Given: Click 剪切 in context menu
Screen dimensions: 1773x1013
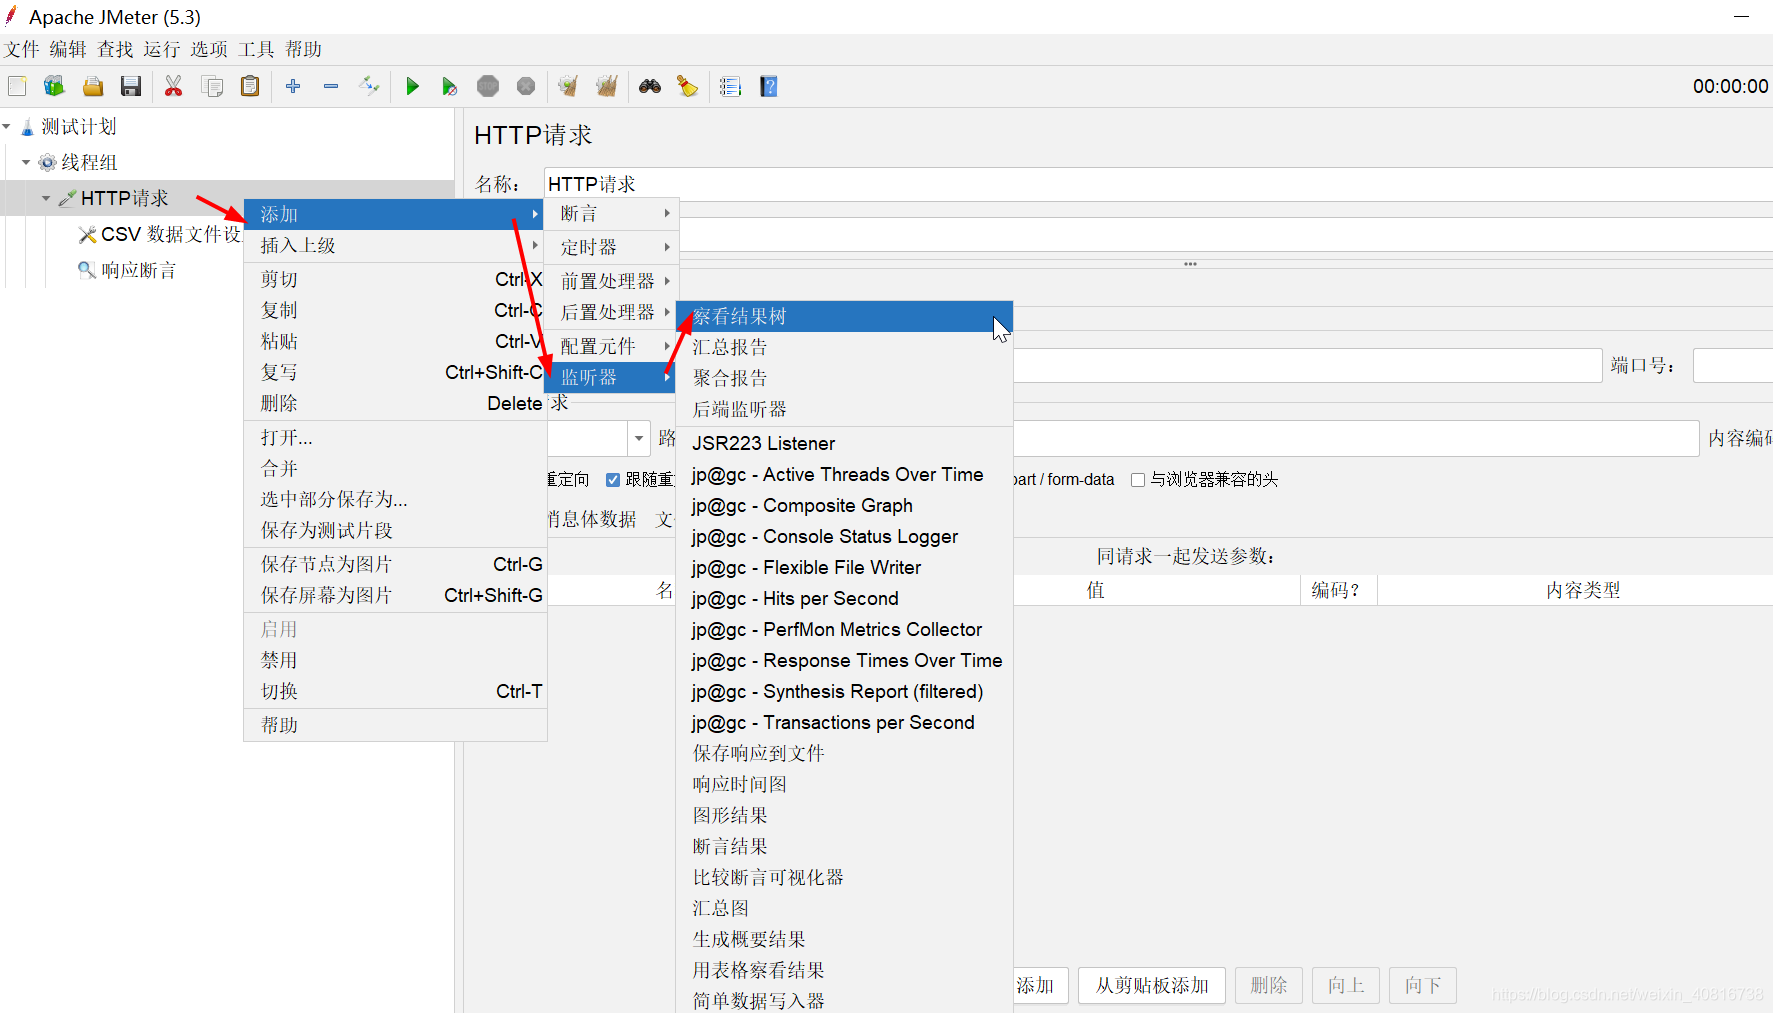Looking at the screenshot, I should coord(395,279).
